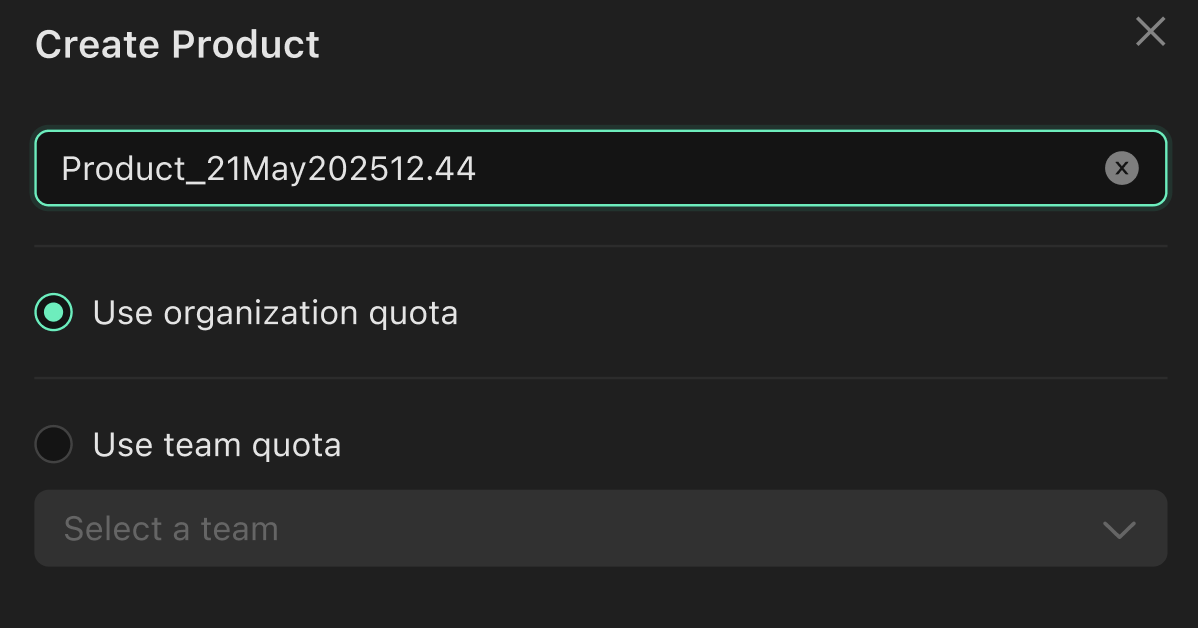
Task: Click the product name input field
Action: click(x=600, y=169)
